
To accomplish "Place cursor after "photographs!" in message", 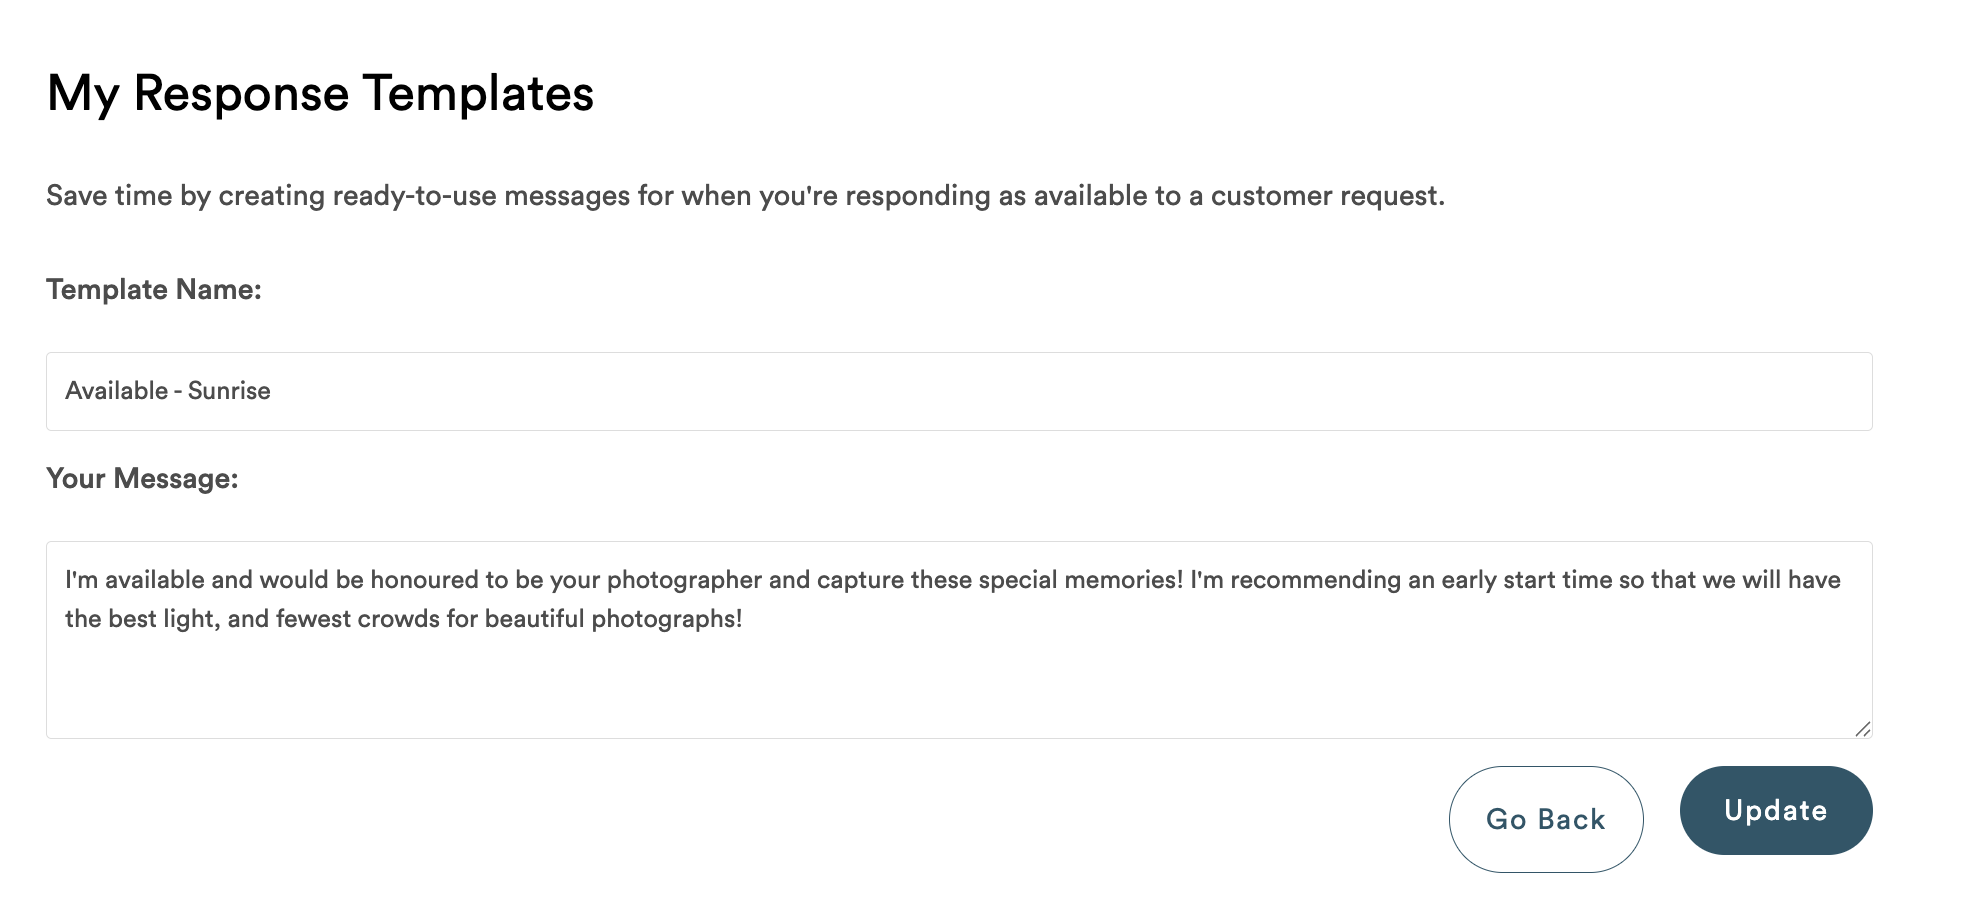I will click(744, 619).
